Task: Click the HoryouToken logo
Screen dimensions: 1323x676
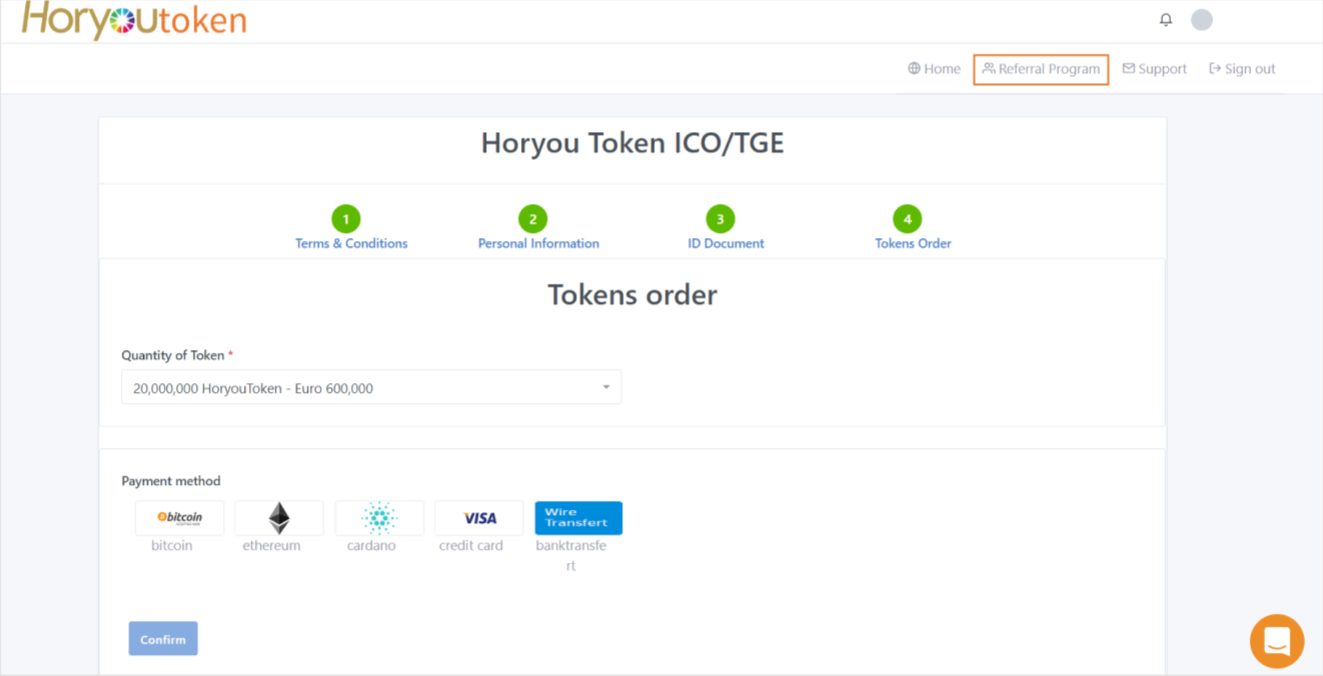Action: 134,20
